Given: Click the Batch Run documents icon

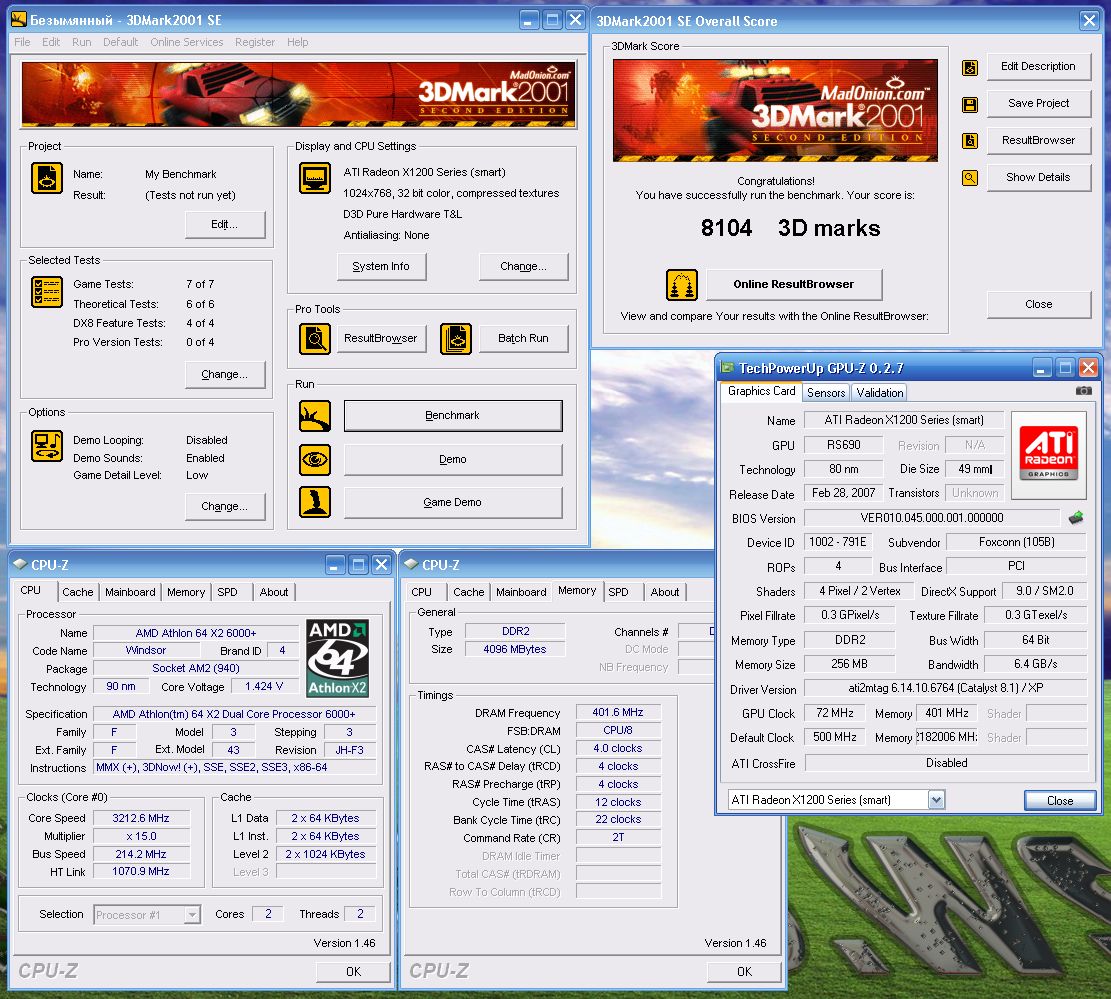Looking at the screenshot, I should 456,339.
